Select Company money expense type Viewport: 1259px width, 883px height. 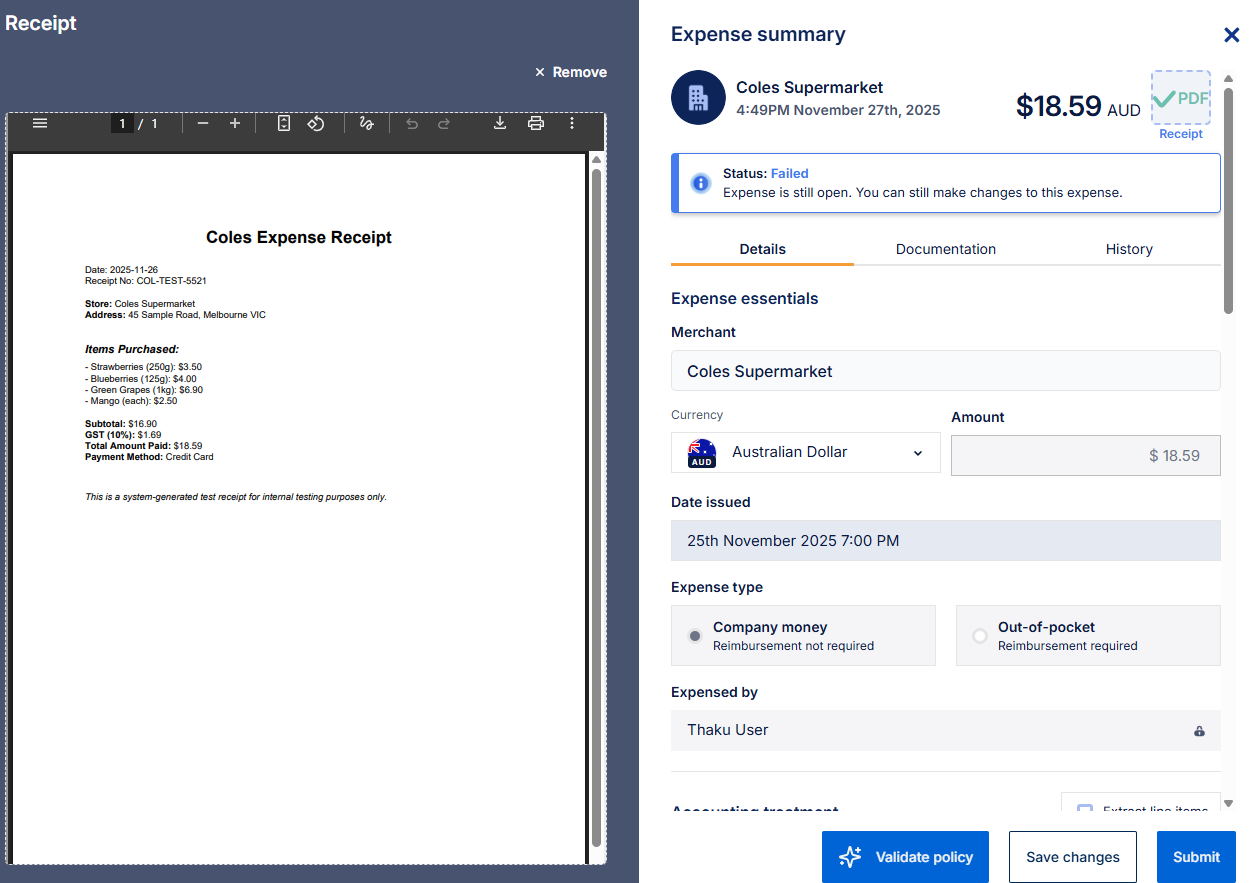(696, 636)
